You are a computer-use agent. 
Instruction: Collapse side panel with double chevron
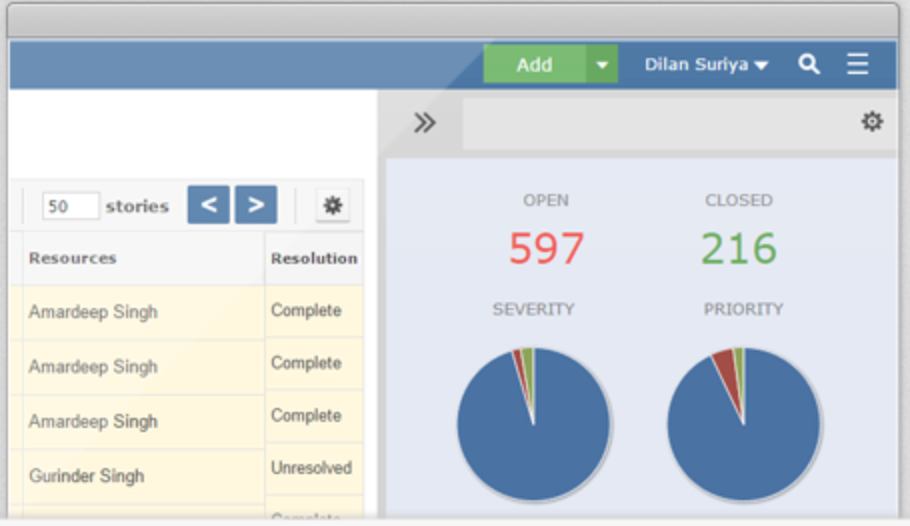[424, 123]
